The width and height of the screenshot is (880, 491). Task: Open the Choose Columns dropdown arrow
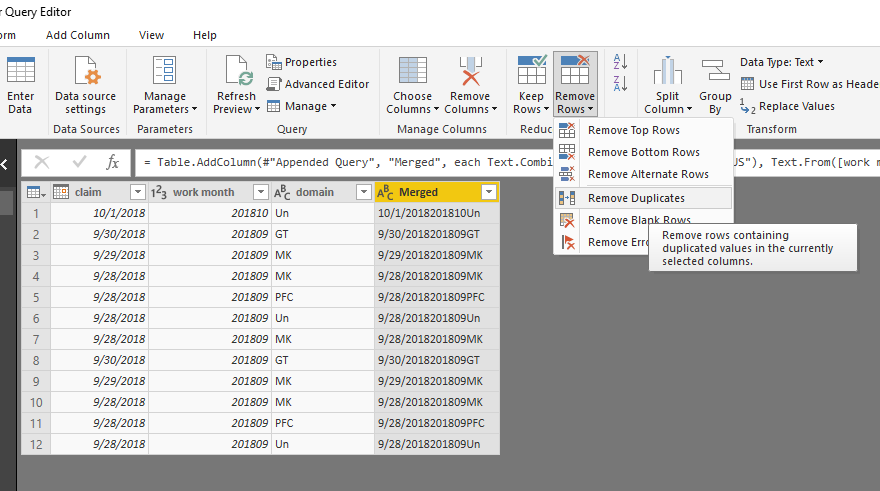click(436, 109)
